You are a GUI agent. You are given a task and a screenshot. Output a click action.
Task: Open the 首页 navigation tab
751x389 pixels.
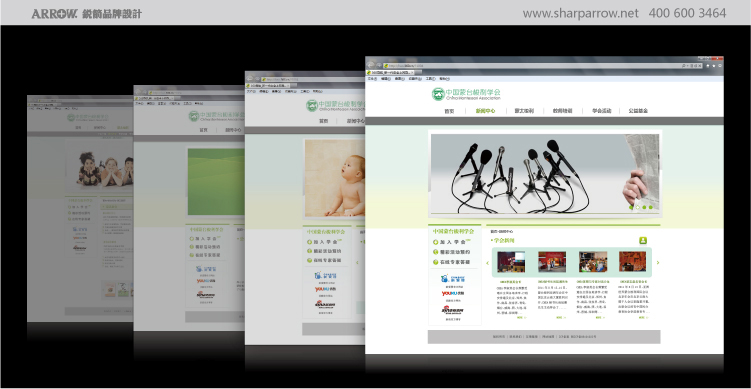point(449,111)
